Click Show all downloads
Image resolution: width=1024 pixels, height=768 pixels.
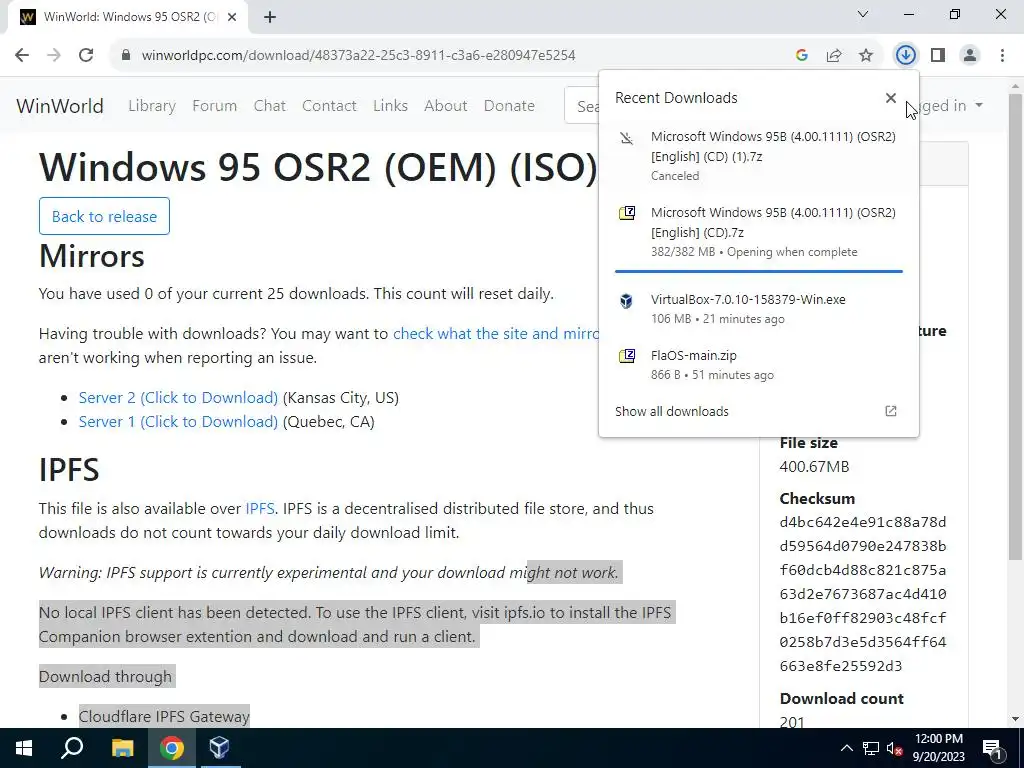pyautogui.click(x=671, y=411)
